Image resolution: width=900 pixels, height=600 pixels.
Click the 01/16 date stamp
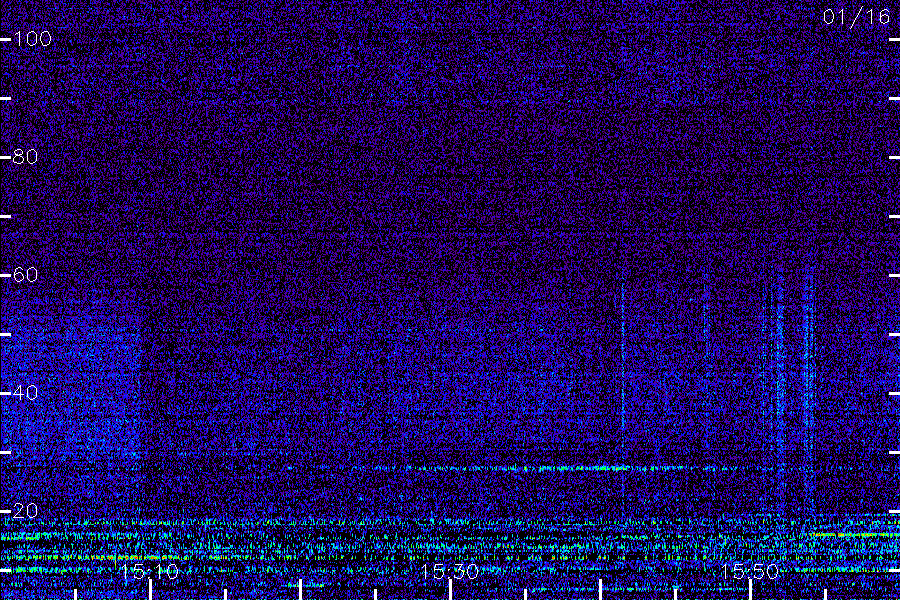click(856, 17)
